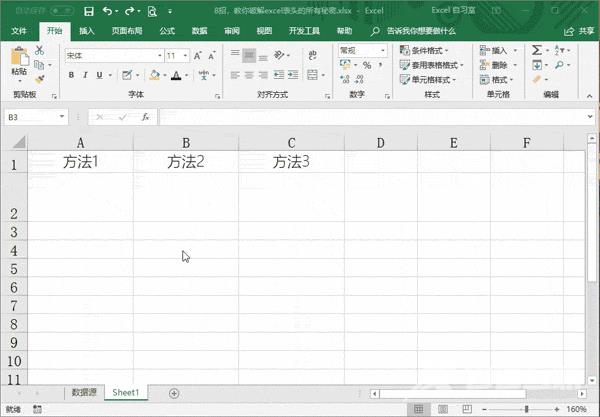Switch to the Insert ribbon tab
Screen dimensions: 600x417
click(86, 31)
